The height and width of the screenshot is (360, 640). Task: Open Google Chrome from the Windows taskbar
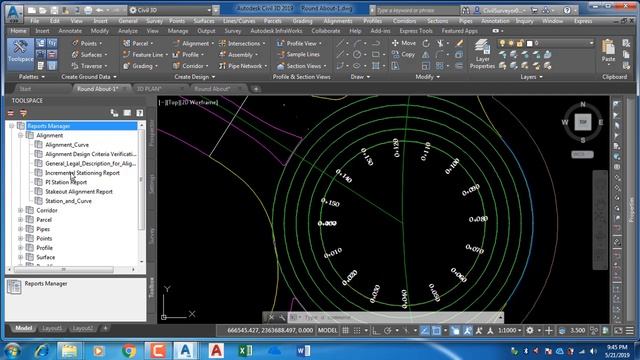tap(129, 351)
